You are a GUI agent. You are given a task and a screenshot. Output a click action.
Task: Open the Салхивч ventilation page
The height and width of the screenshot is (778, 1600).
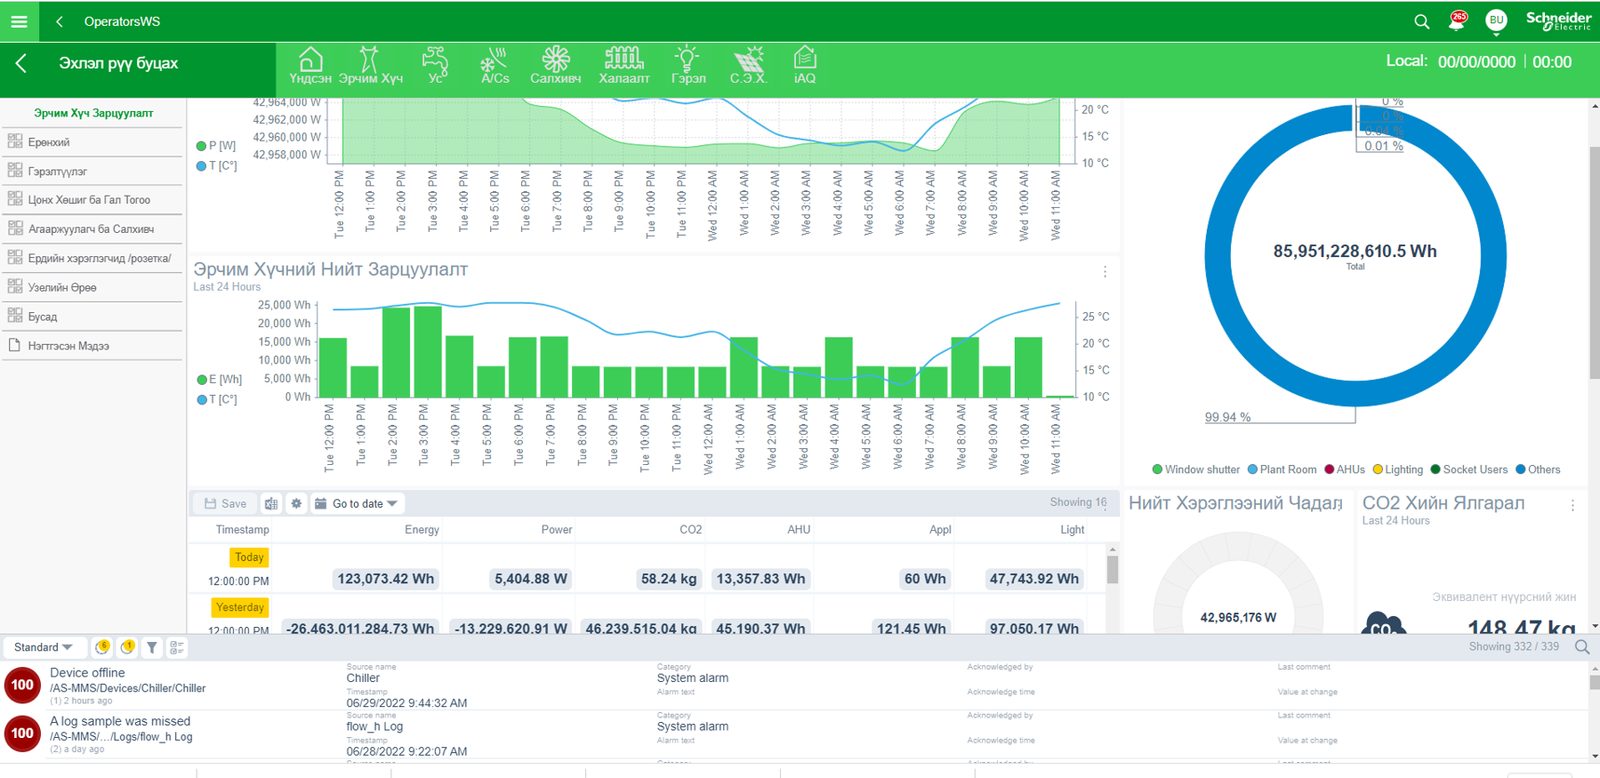[x=555, y=66]
